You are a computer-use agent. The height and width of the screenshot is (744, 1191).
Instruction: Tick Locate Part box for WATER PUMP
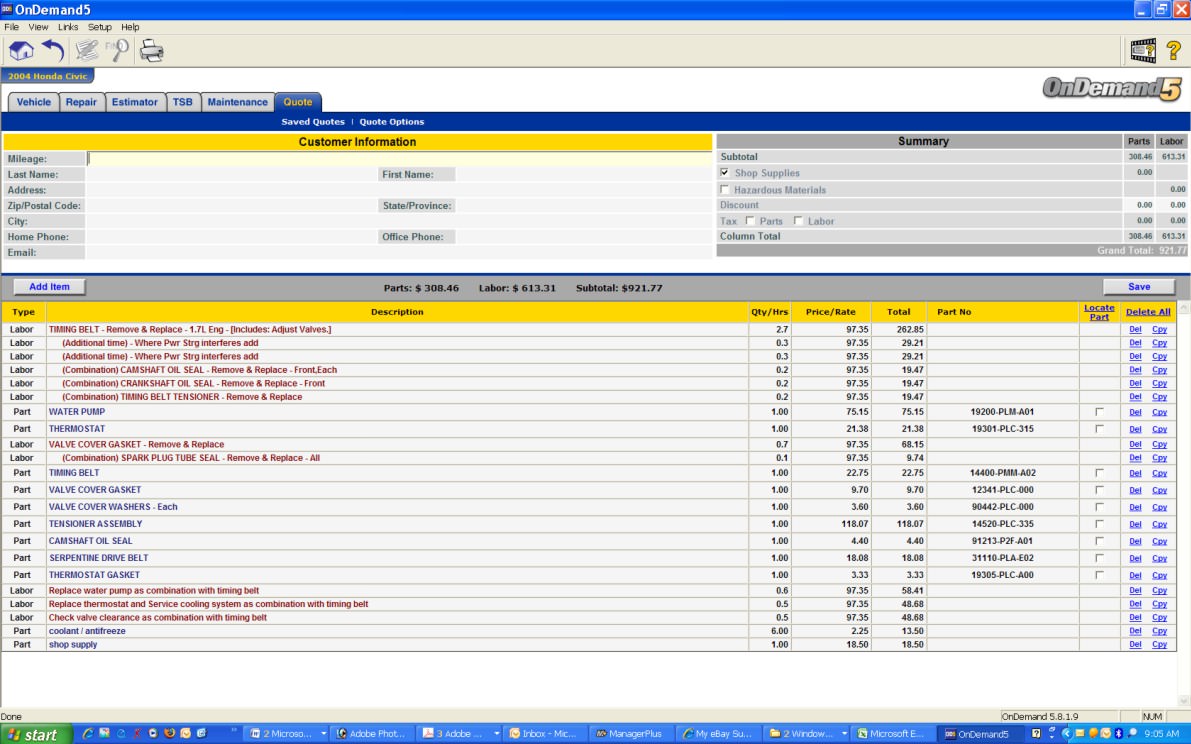point(1099,412)
